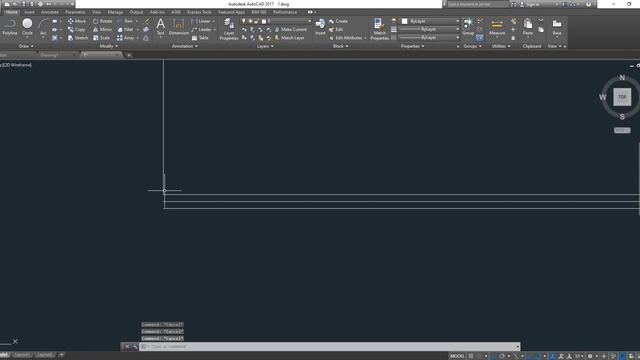The height and width of the screenshot is (360, 640).
Task: Click the command line input field
Action: 329,347
